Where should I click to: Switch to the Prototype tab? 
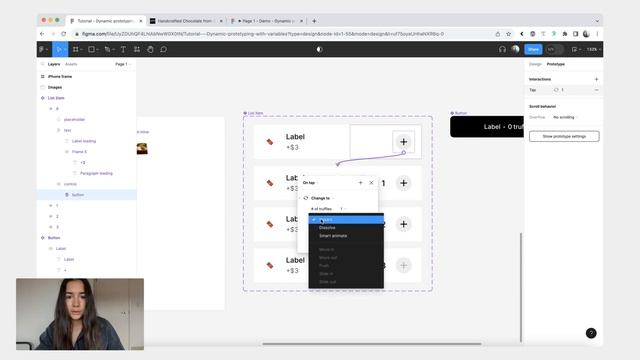[x=556, y=64]
